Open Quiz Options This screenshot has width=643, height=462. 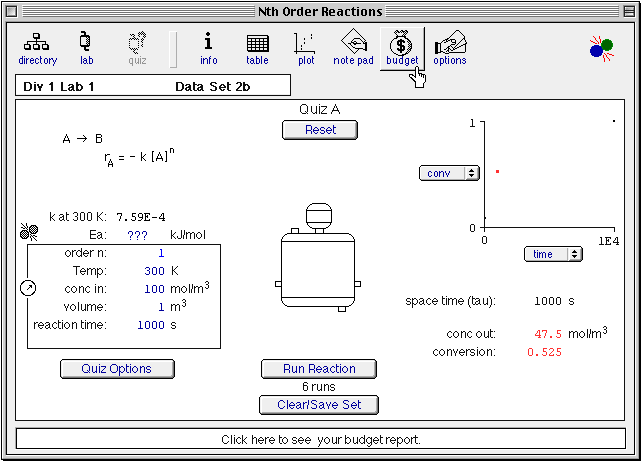[x=117, y=369]
